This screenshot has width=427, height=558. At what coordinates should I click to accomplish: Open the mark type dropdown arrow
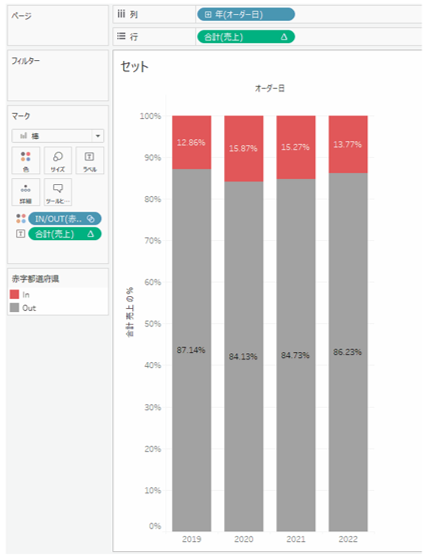point(98,136)
